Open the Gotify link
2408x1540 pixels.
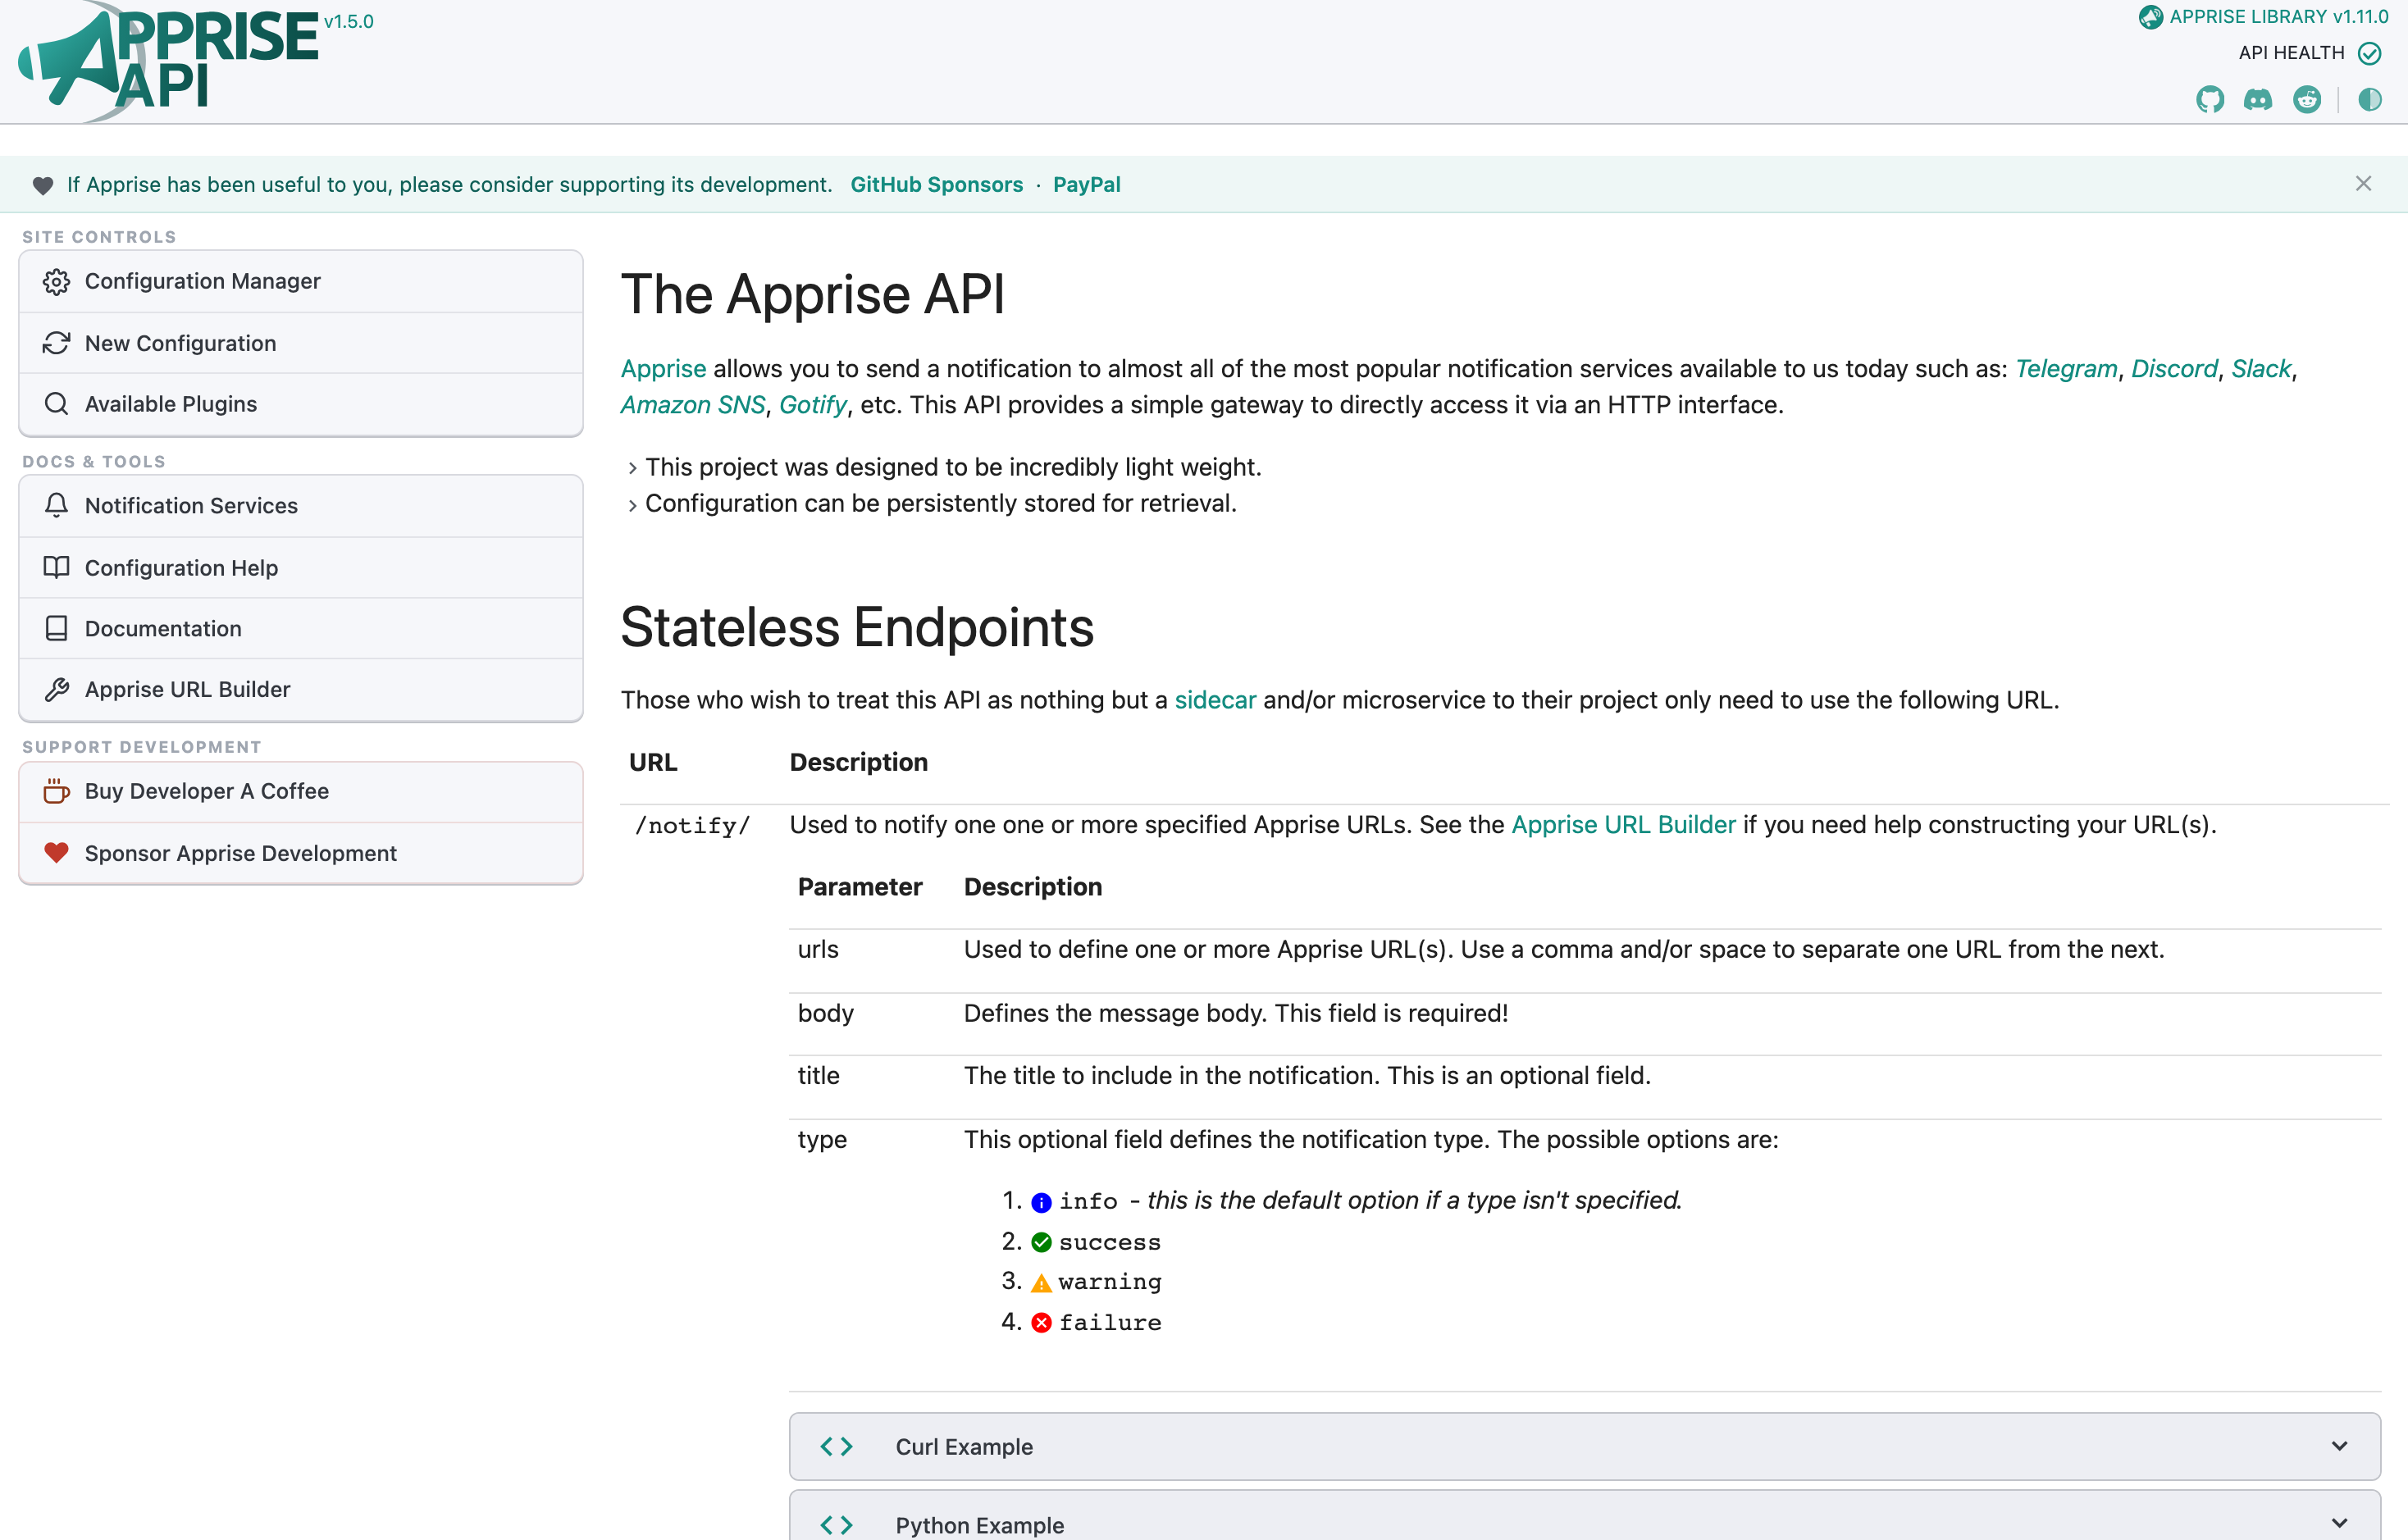(x=812, y=405)
